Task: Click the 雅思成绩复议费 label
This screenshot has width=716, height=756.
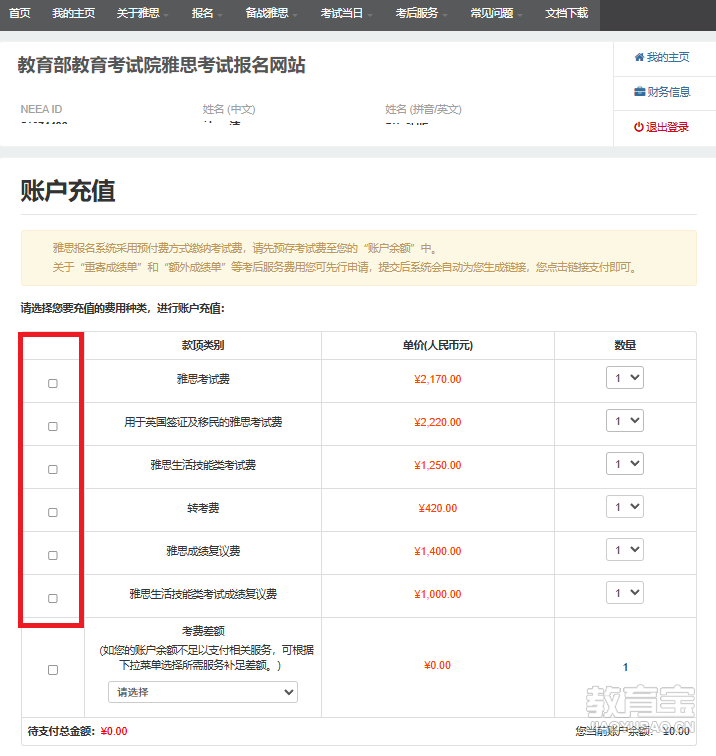Action: 203,551
